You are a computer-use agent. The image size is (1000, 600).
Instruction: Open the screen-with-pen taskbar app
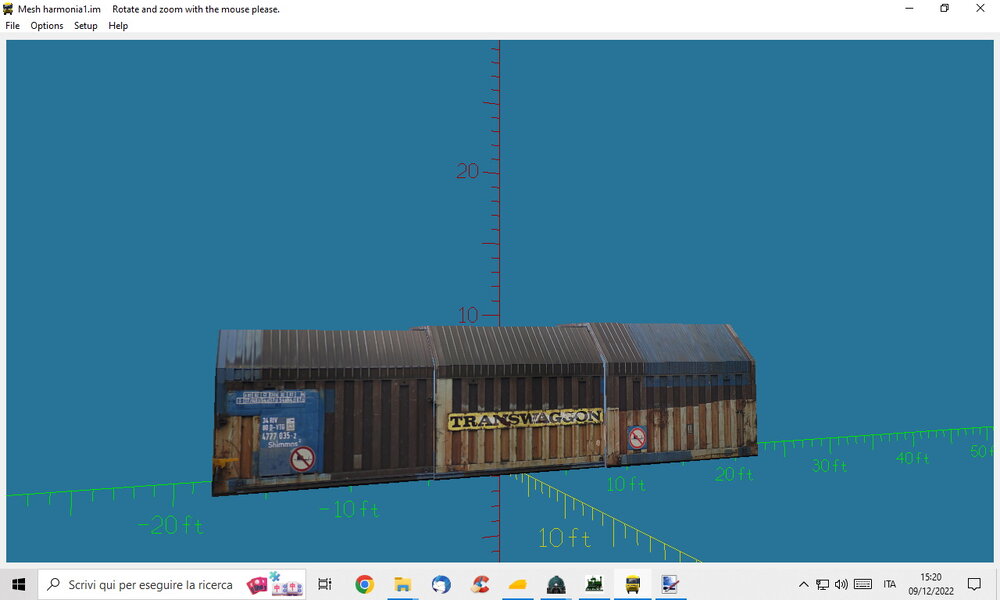tap(670, 584)
